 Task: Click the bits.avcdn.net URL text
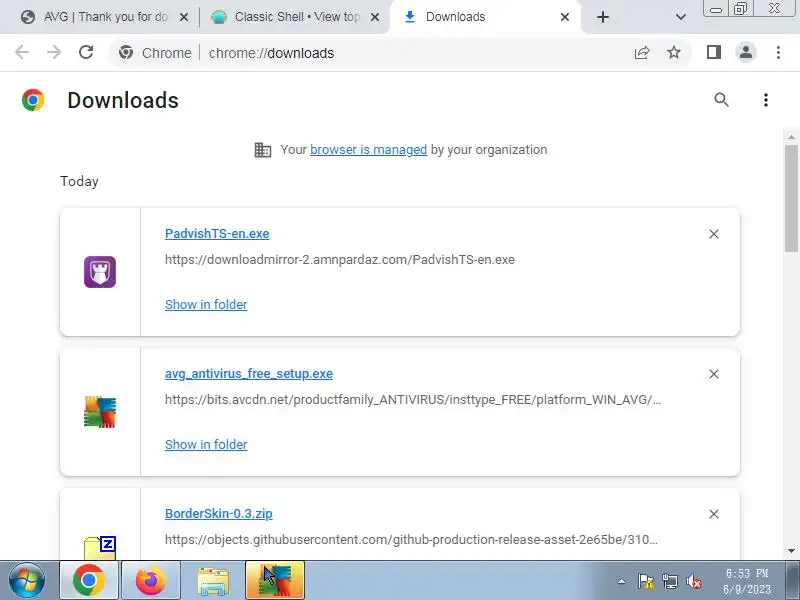tap(412, 399)
